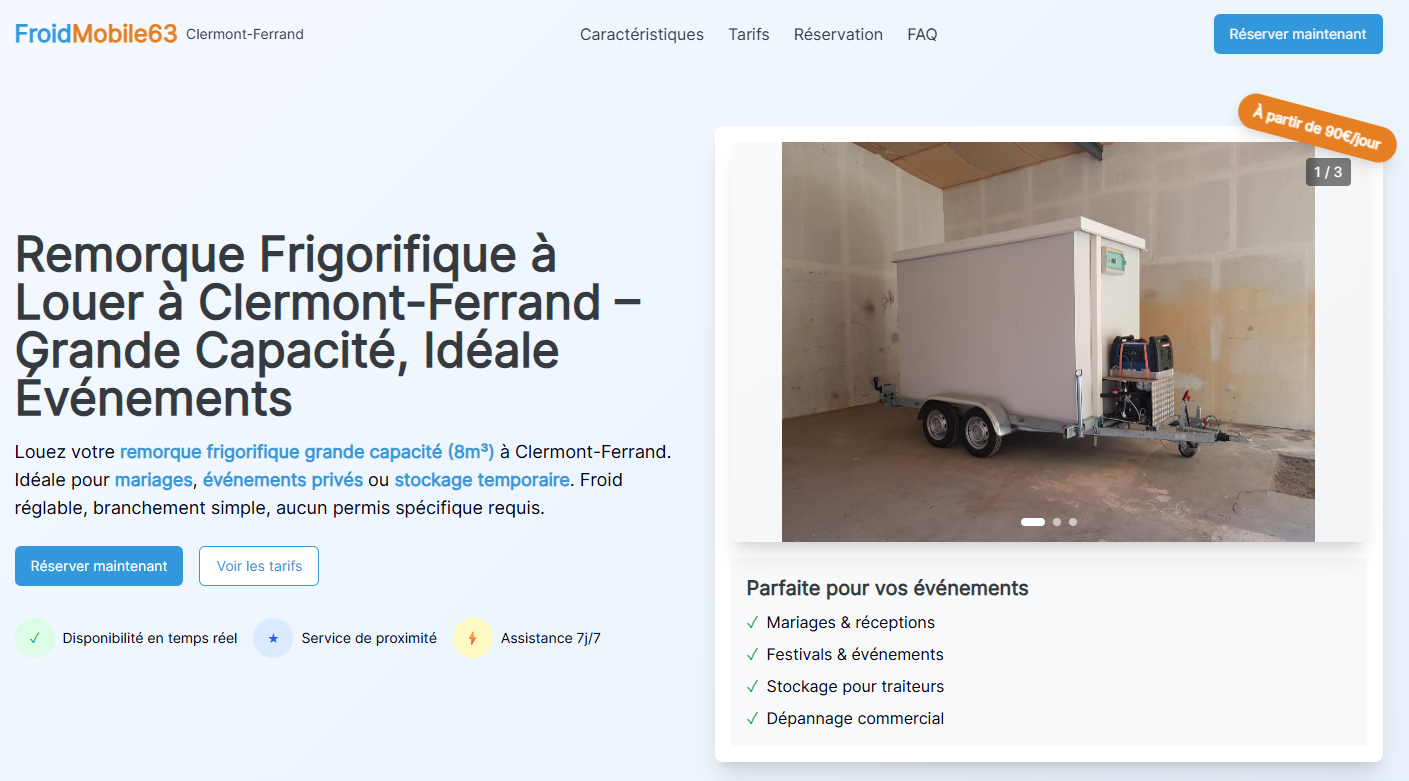Click the checkmark beside Dépannage commercial

(751, 717)
